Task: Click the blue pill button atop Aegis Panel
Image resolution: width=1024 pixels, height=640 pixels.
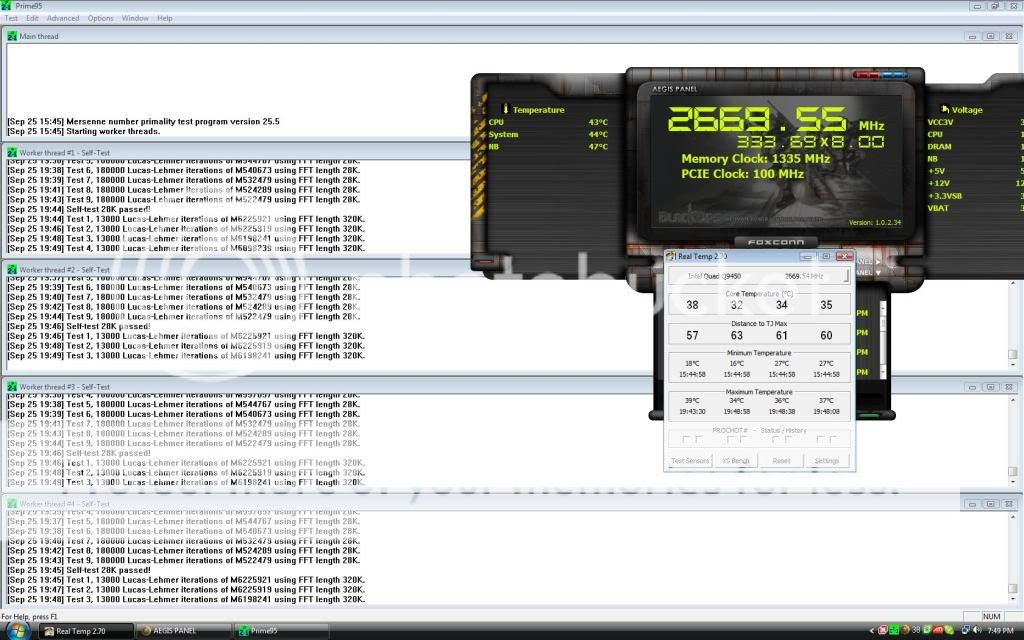Action: (x=895, y=74)
